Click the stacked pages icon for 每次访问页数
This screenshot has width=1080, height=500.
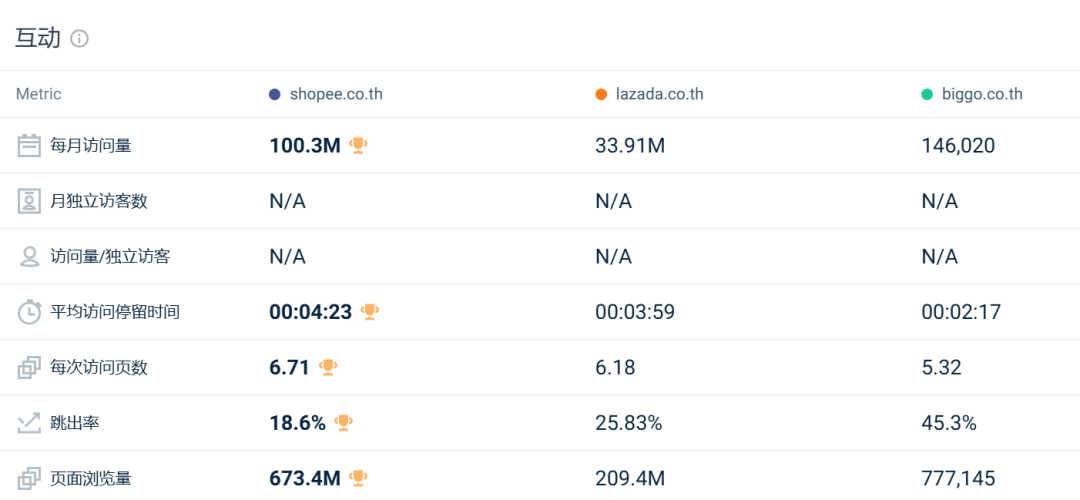tap(29, 368)
